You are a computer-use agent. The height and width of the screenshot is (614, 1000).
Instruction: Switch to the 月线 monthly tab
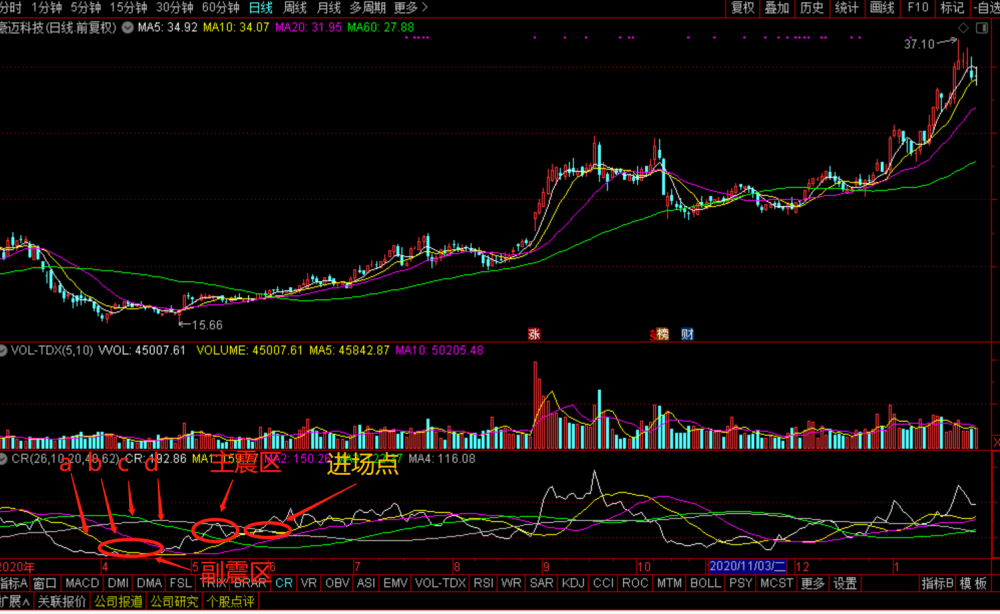[329, 8]
